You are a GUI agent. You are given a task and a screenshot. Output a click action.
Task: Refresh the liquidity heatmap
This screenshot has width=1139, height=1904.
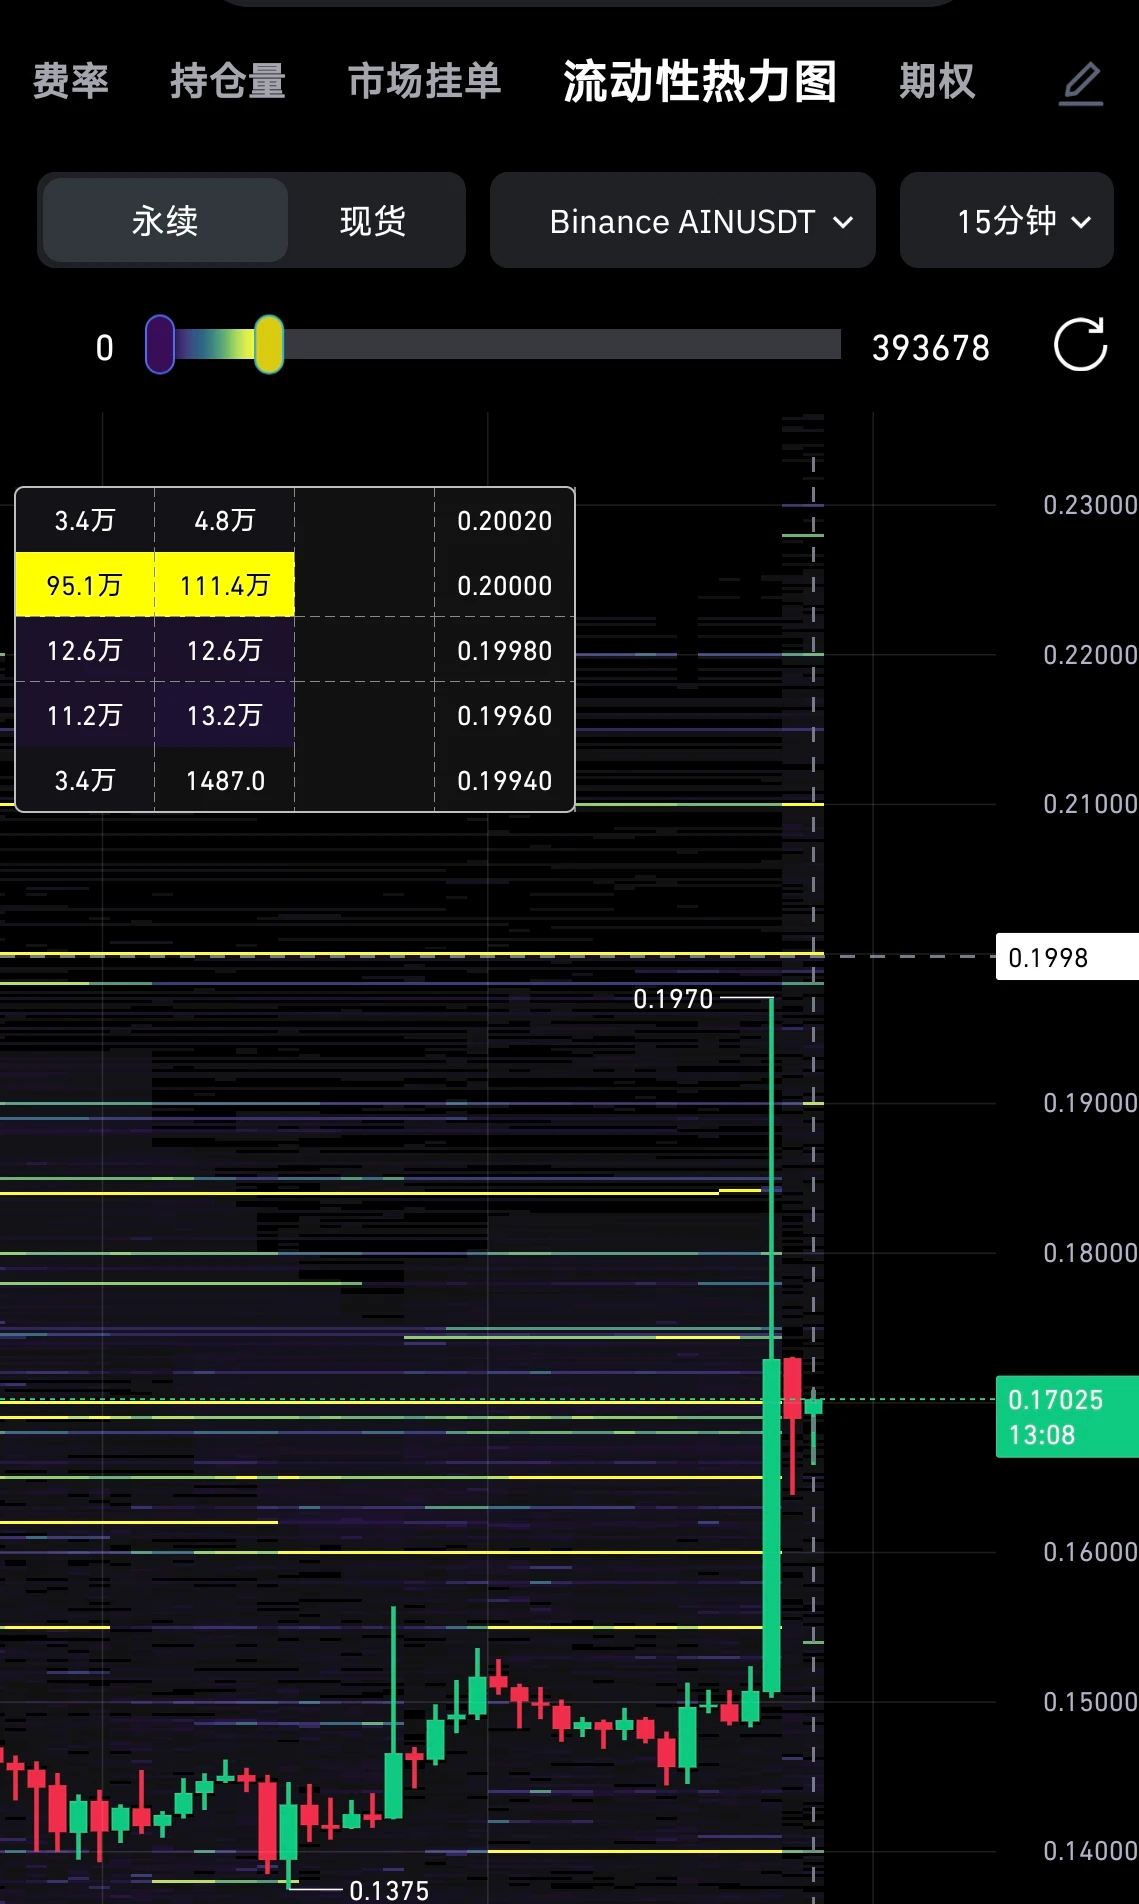click(1080, 345)
